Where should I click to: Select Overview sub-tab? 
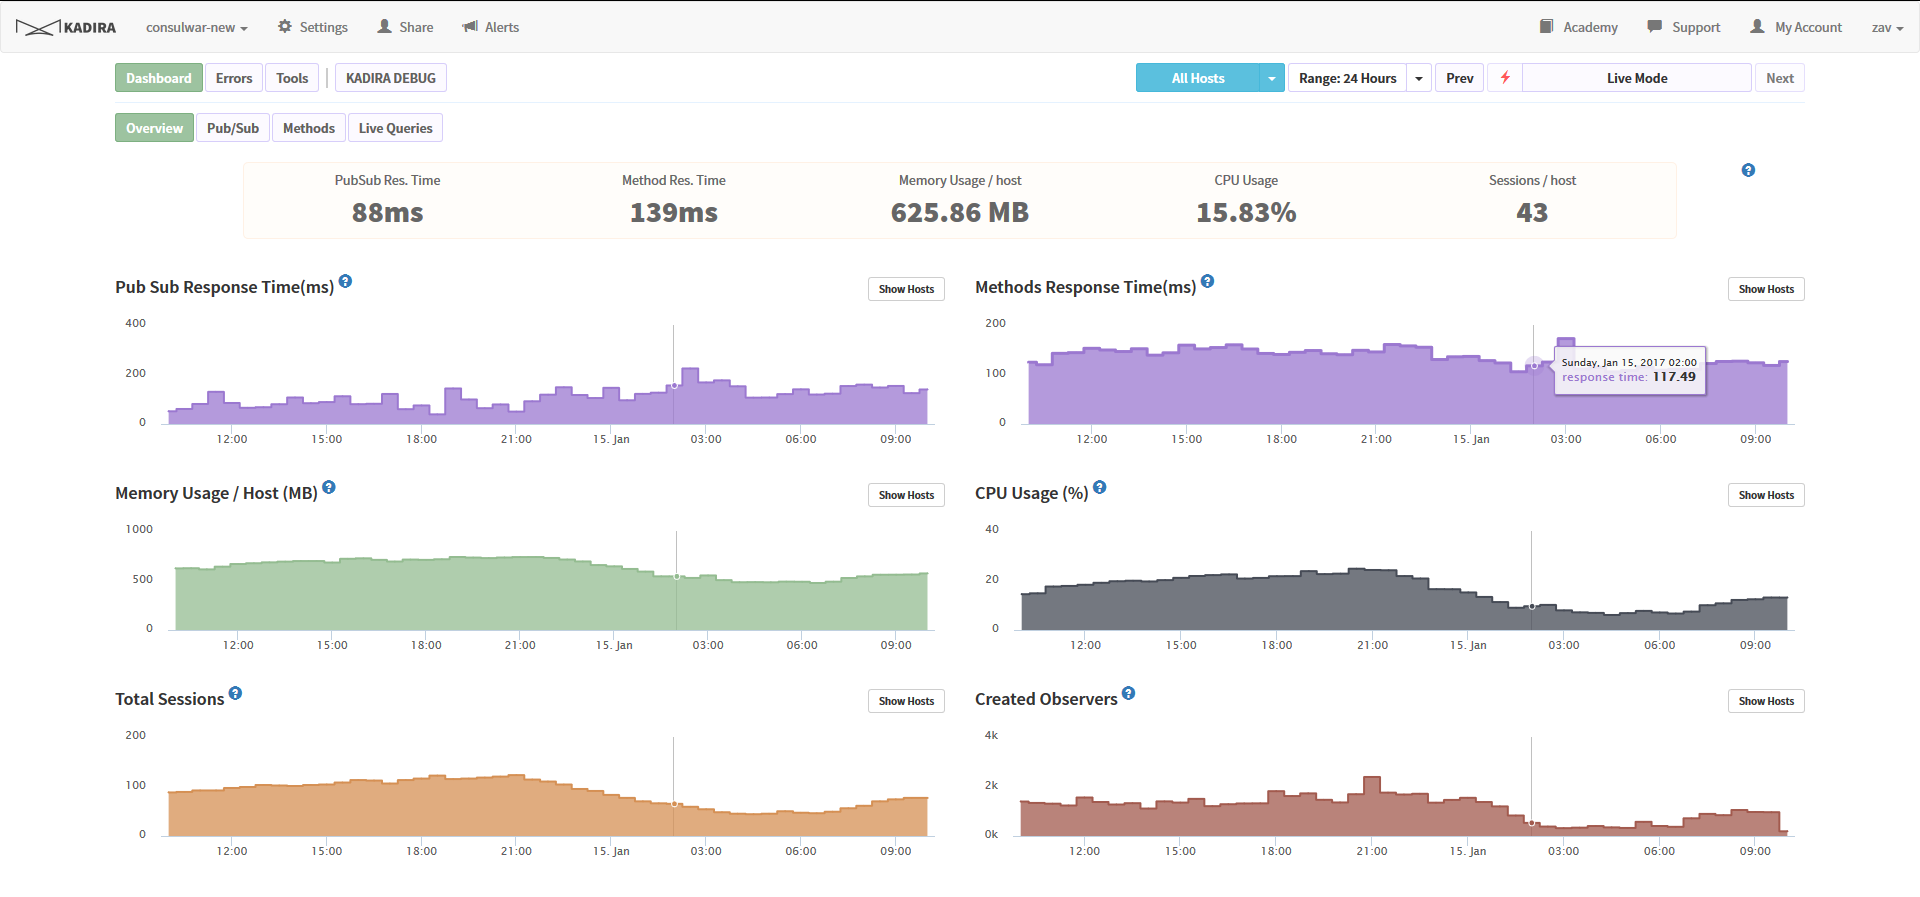pos(154,128)
